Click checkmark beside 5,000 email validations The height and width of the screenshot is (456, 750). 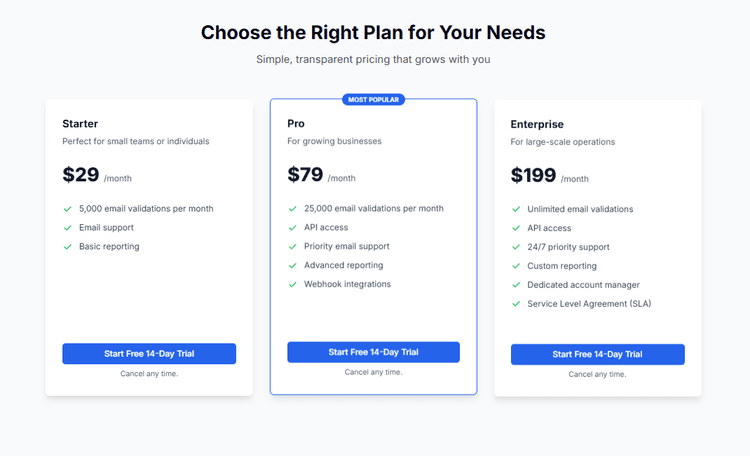68,209
